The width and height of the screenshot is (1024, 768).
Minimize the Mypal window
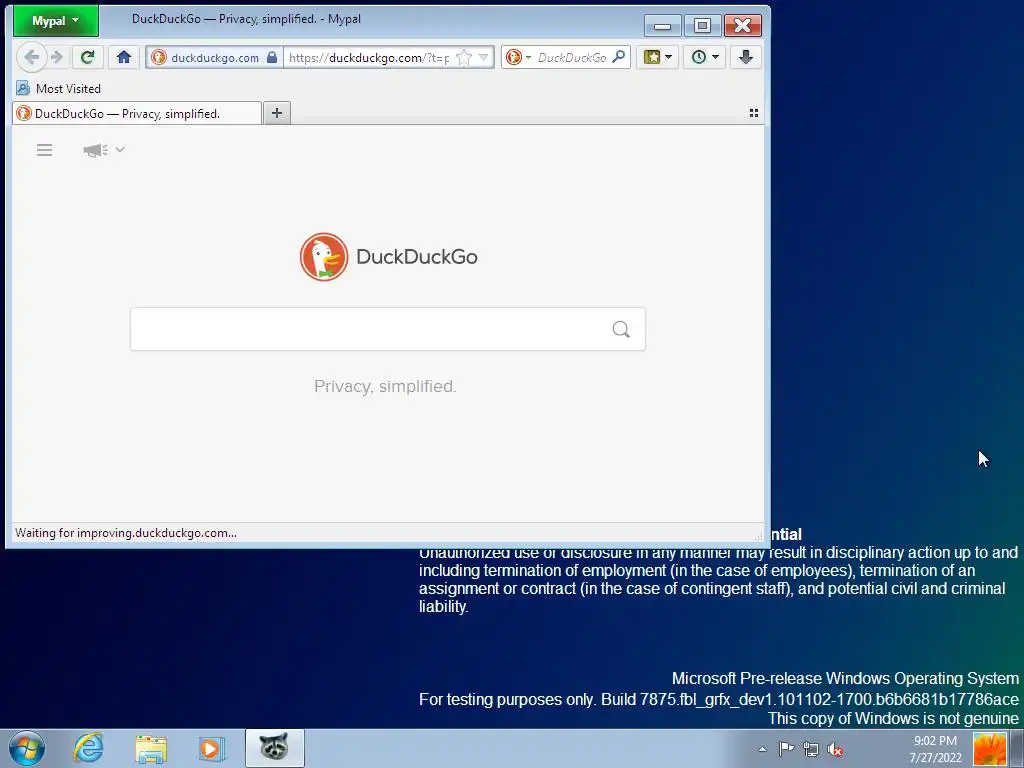tap(663, 25)
